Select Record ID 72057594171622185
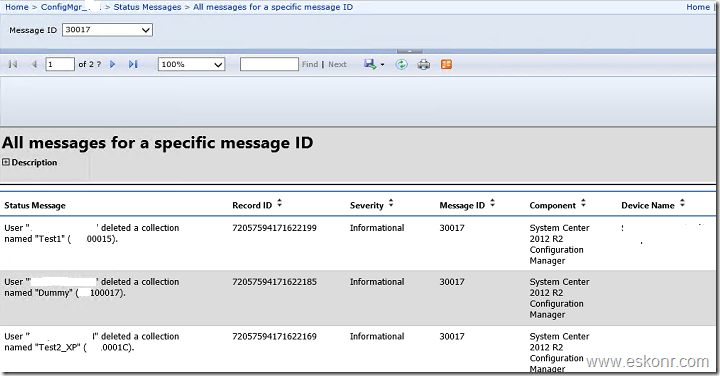Viewport: 720px width, 376px height. tap(274, 282)
